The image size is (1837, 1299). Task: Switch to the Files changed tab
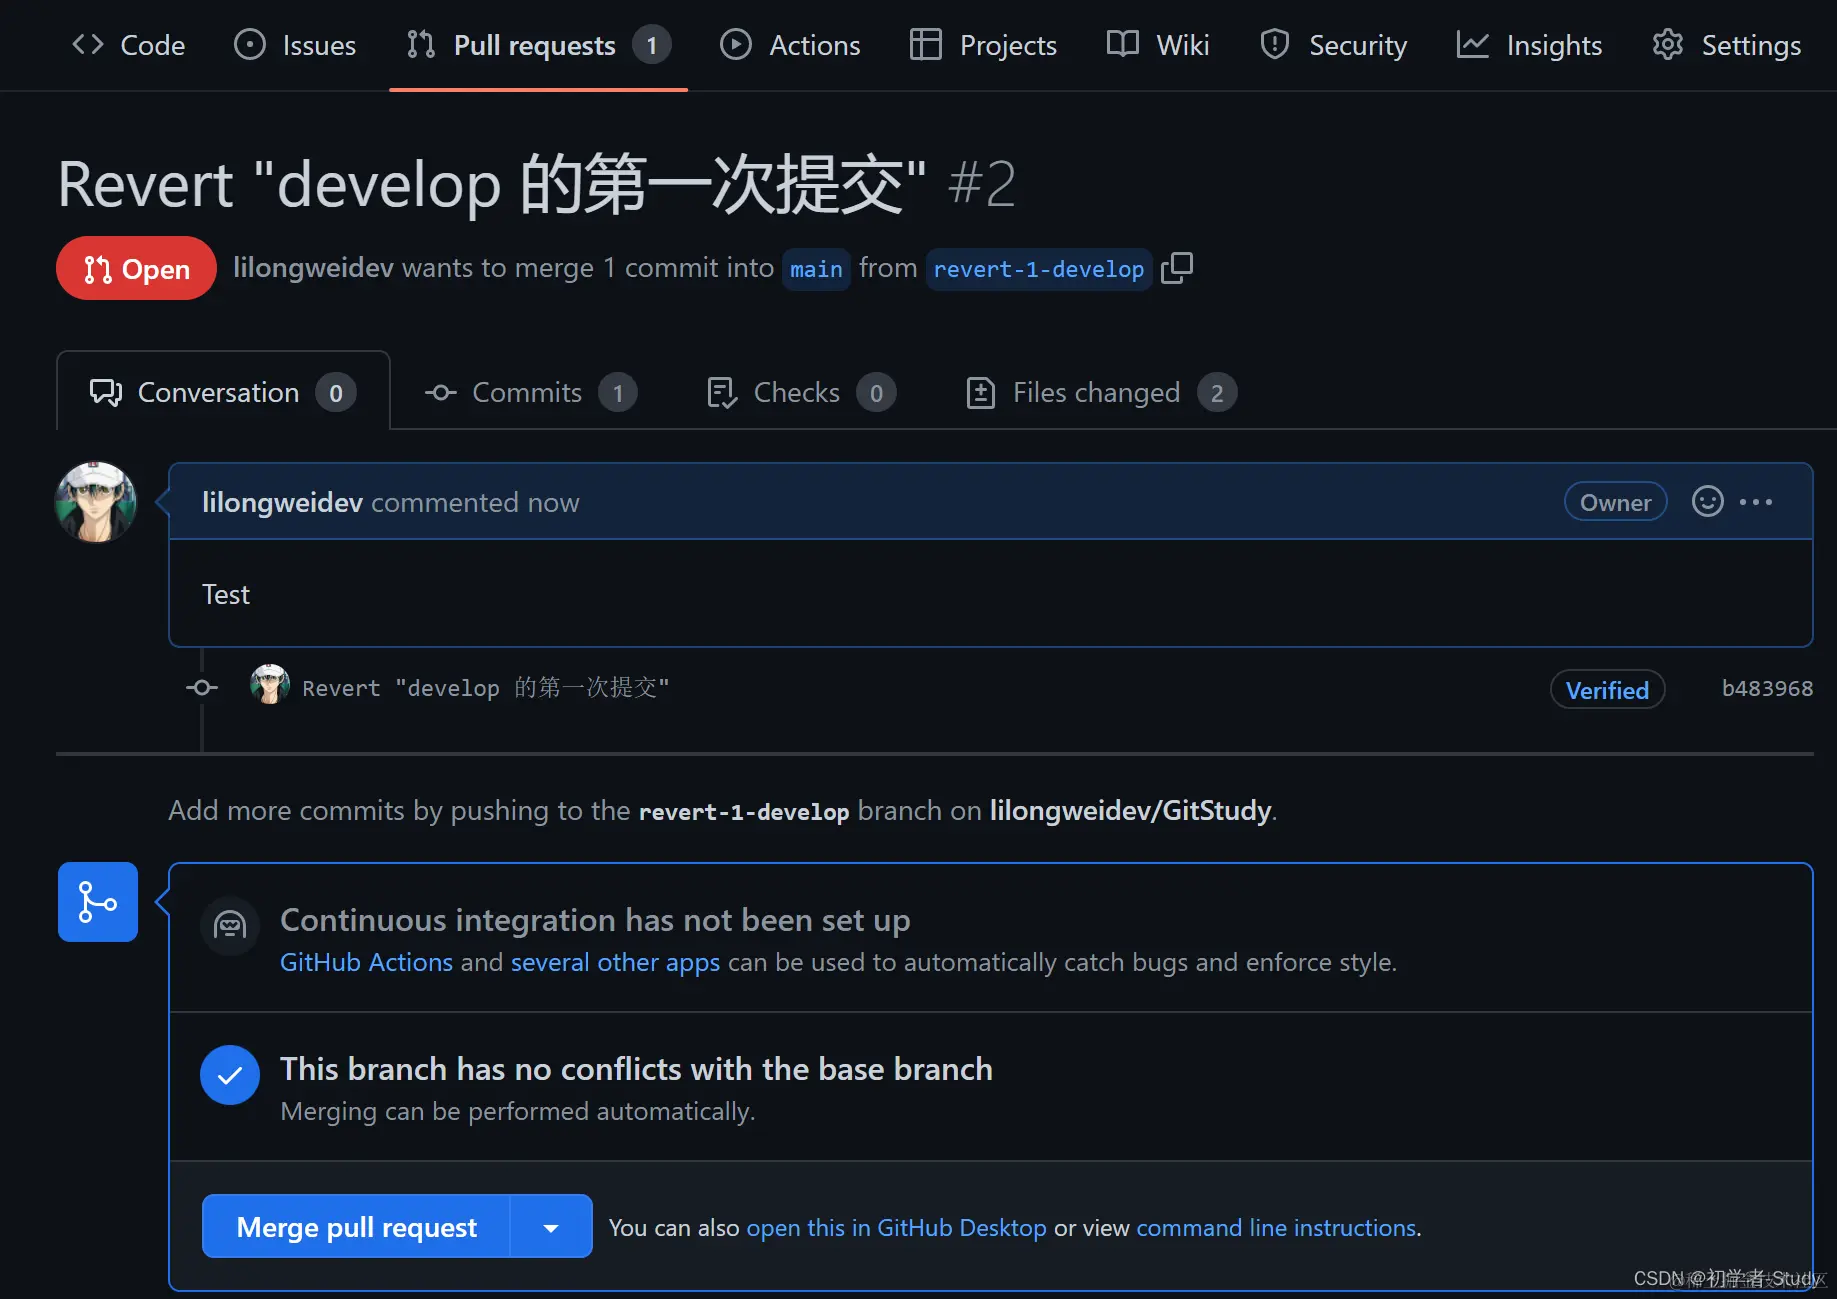(x=1095, y=392)
